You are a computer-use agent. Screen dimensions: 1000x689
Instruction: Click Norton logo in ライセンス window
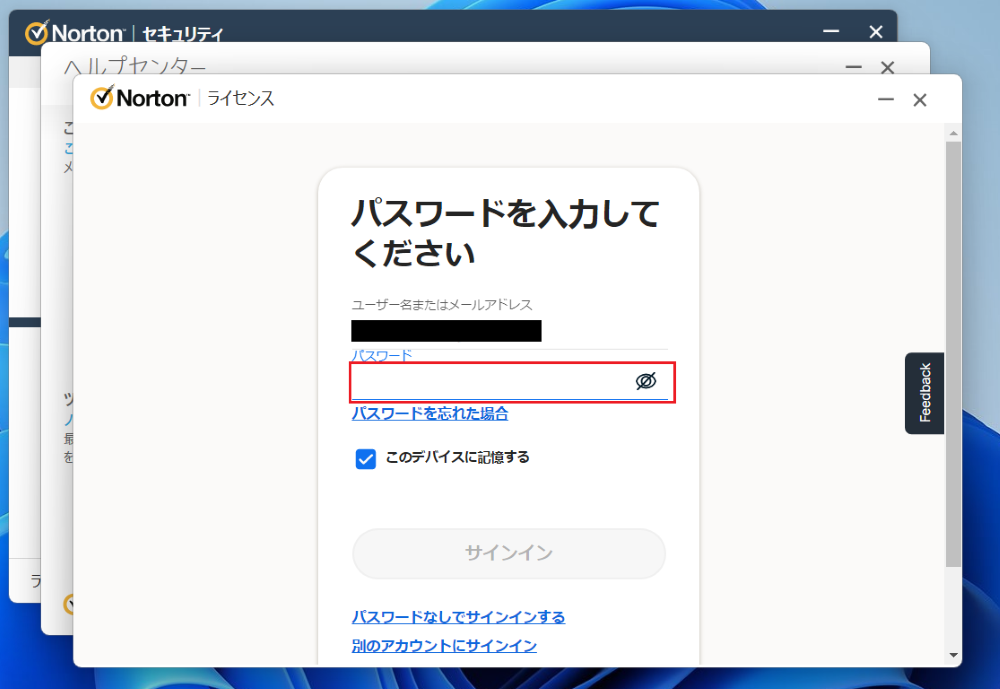point(140,98)
